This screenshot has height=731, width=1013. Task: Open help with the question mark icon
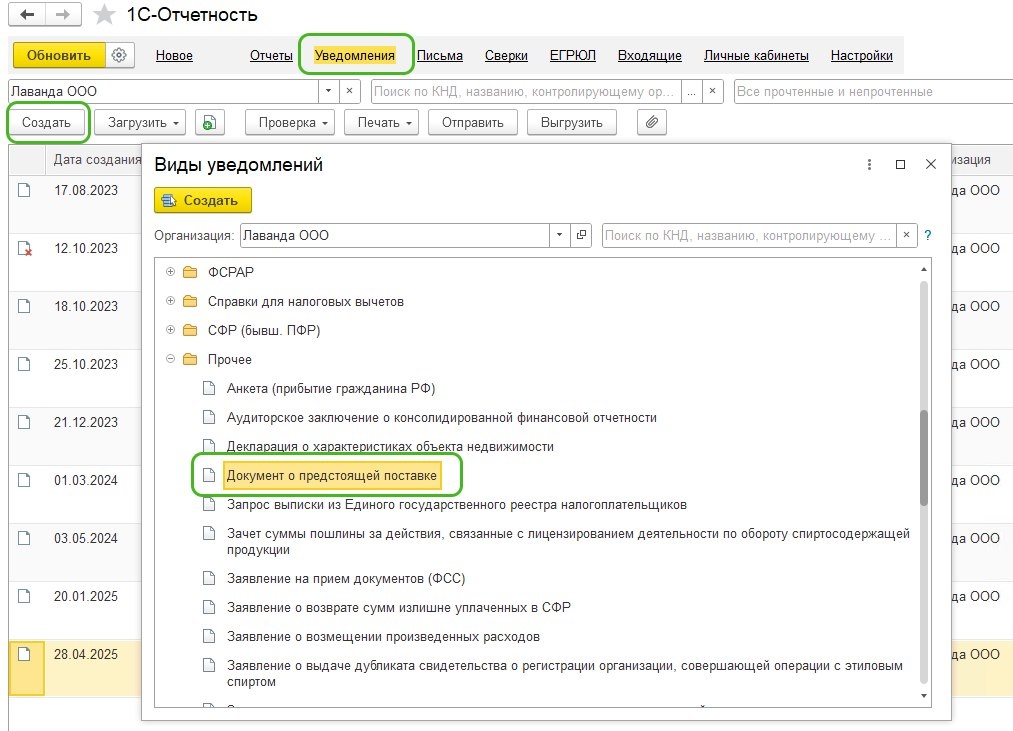pyautogui.click(x=928, y=235)
